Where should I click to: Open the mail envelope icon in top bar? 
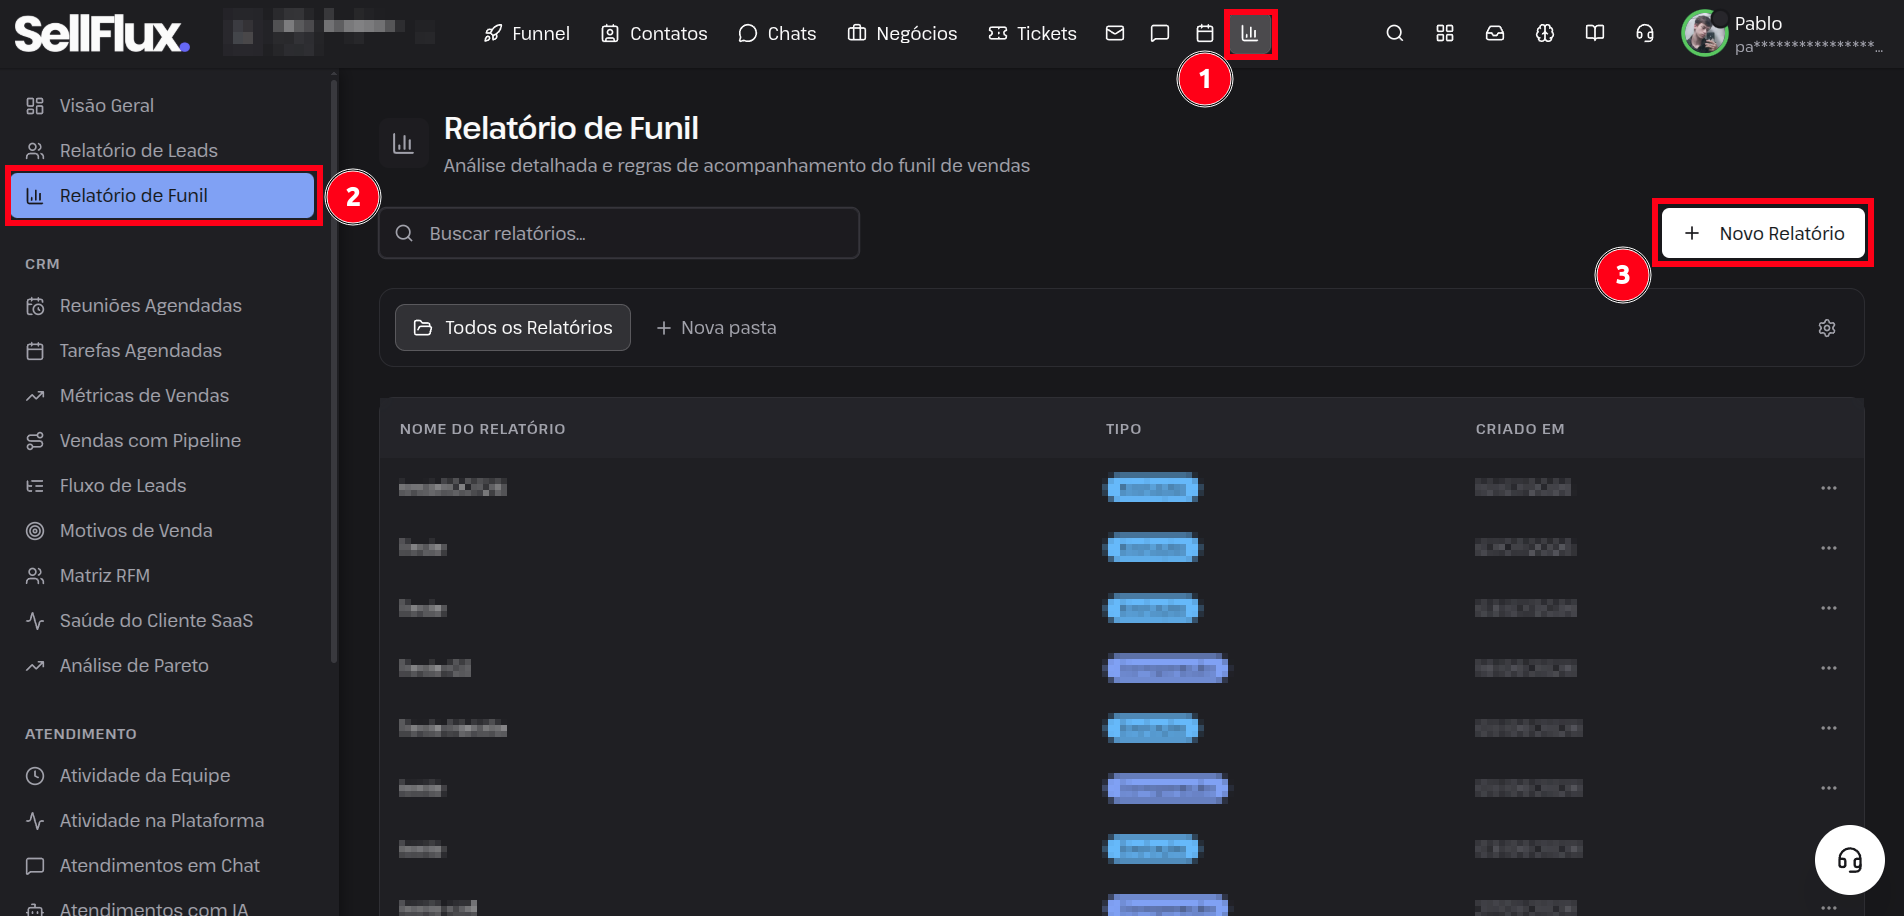[1115, 34]
